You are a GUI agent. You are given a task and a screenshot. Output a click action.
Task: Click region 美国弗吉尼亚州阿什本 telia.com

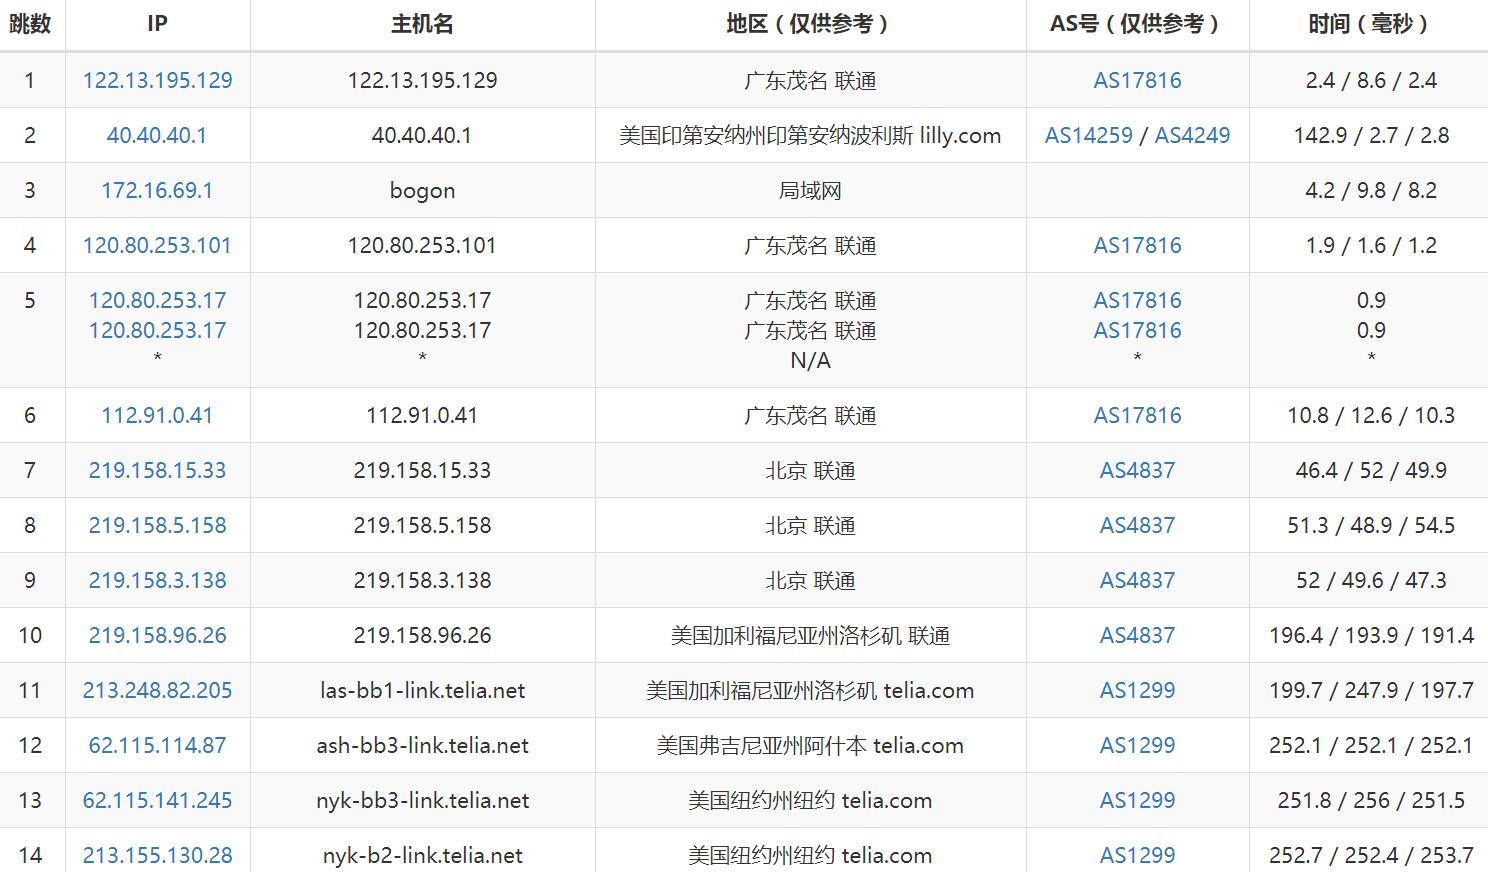tap(810, 745)
